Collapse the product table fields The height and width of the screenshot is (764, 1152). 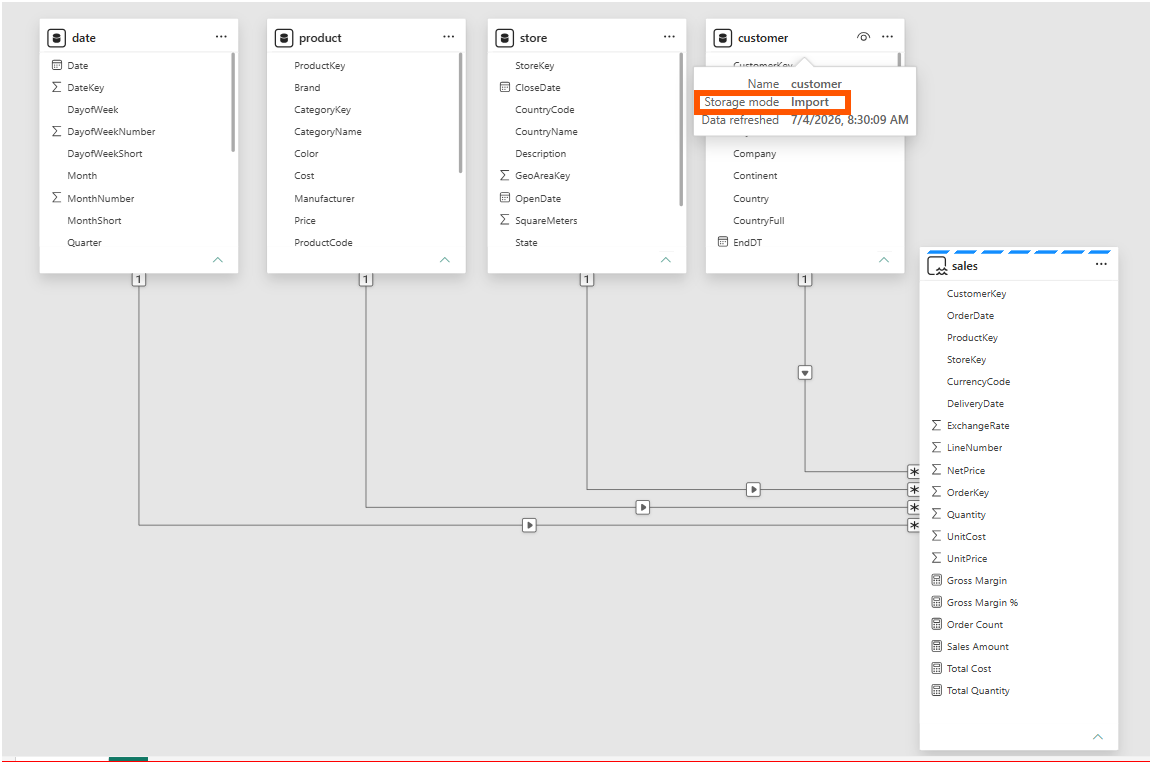[x=444, y=259]
